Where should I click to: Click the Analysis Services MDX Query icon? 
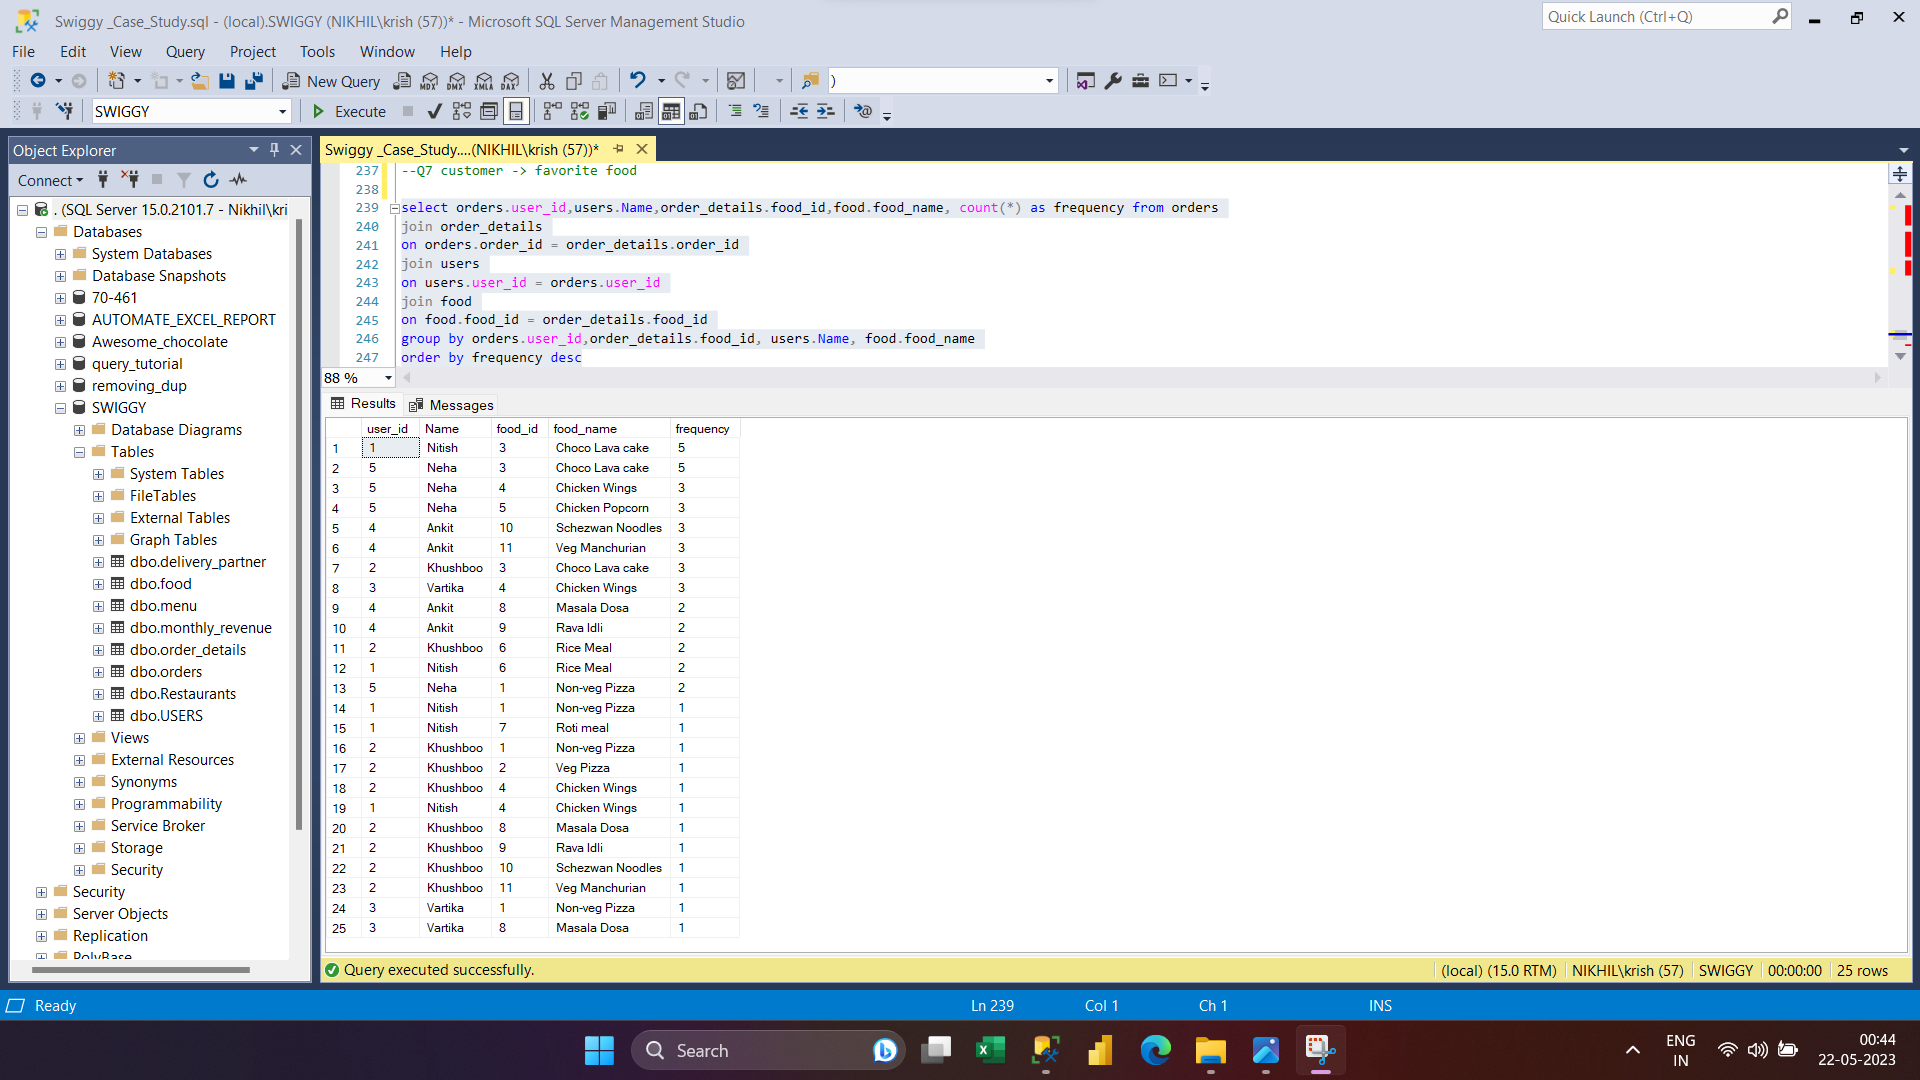point(430,81)
